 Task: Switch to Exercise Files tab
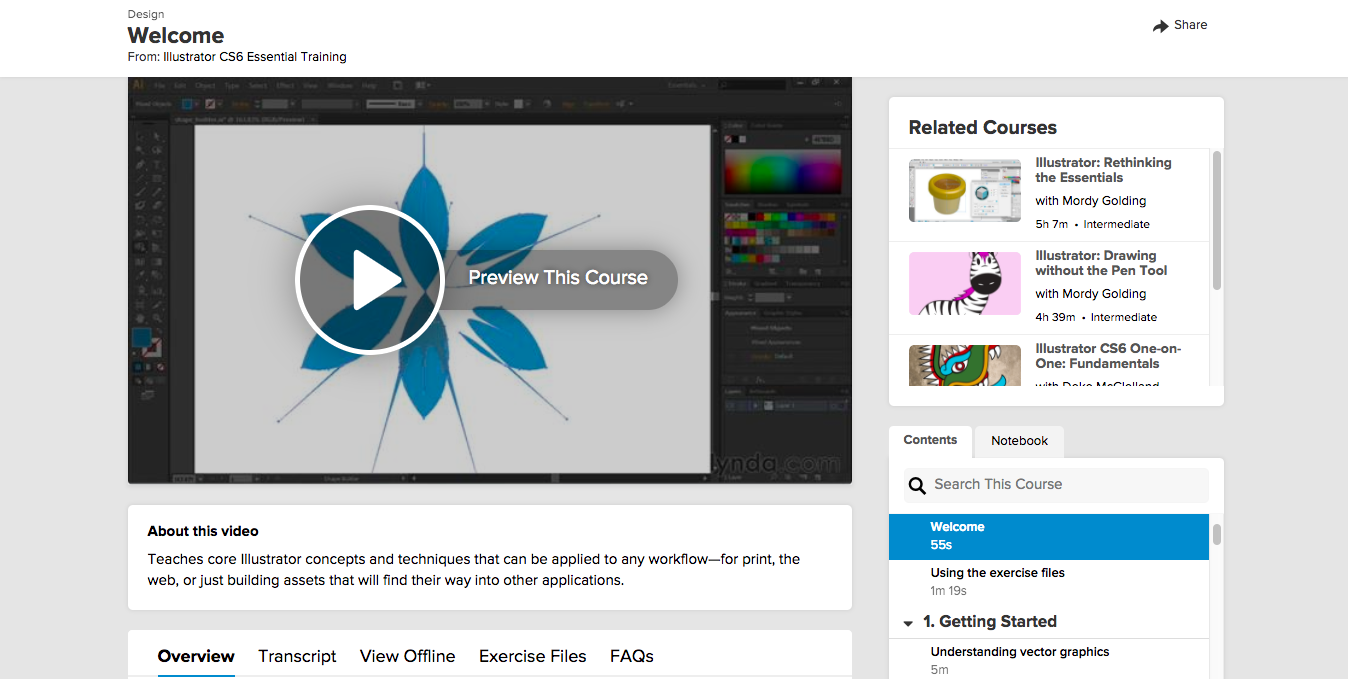[532, 656]
